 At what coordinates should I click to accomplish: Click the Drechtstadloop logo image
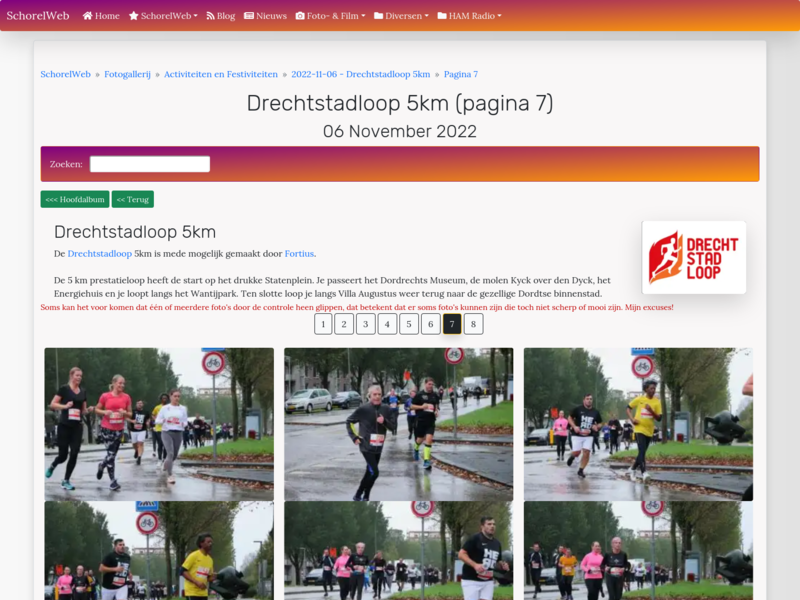point(694,257)
